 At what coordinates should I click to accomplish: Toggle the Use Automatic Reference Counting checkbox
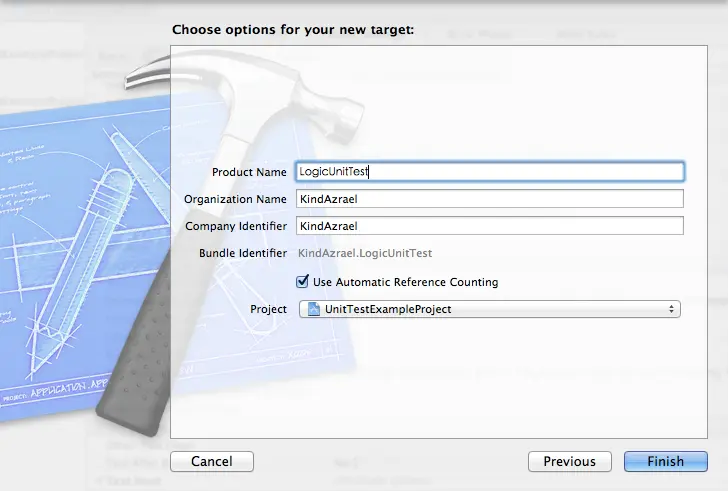coord(303,282)
